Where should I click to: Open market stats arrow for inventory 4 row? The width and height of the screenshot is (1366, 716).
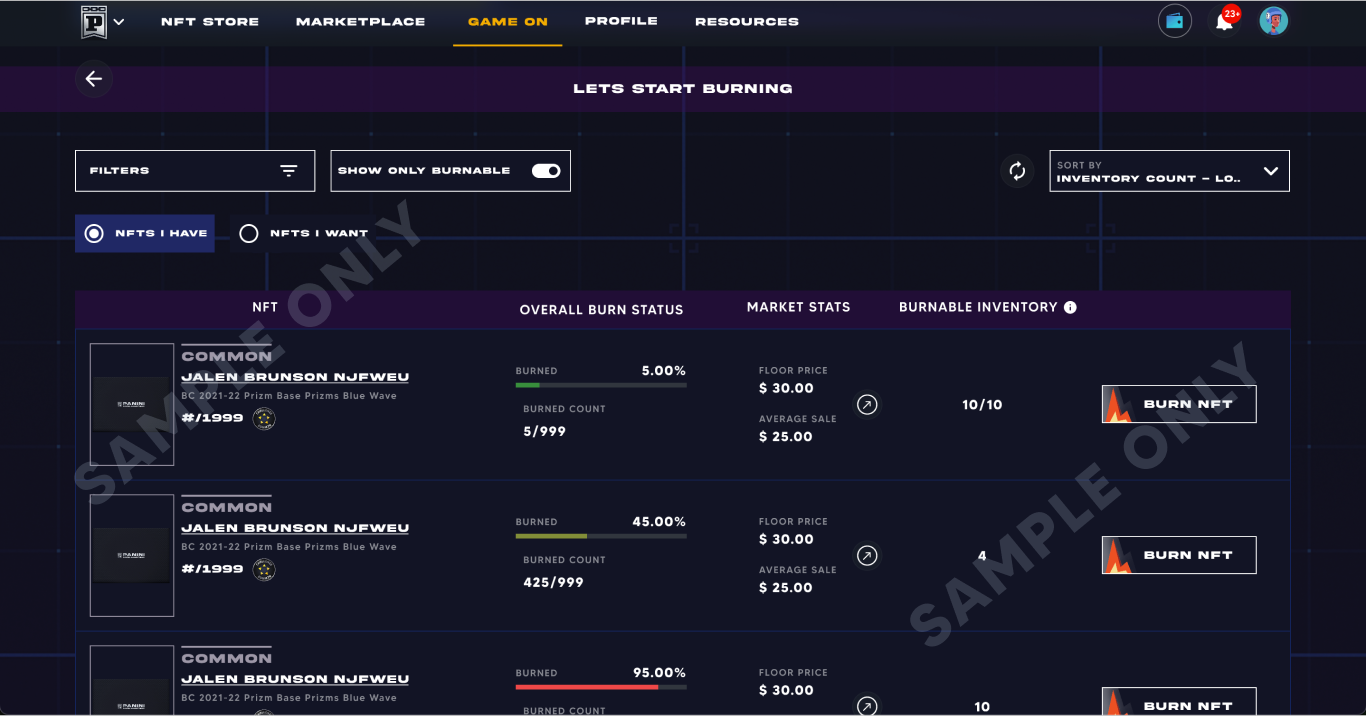point(867,555)
